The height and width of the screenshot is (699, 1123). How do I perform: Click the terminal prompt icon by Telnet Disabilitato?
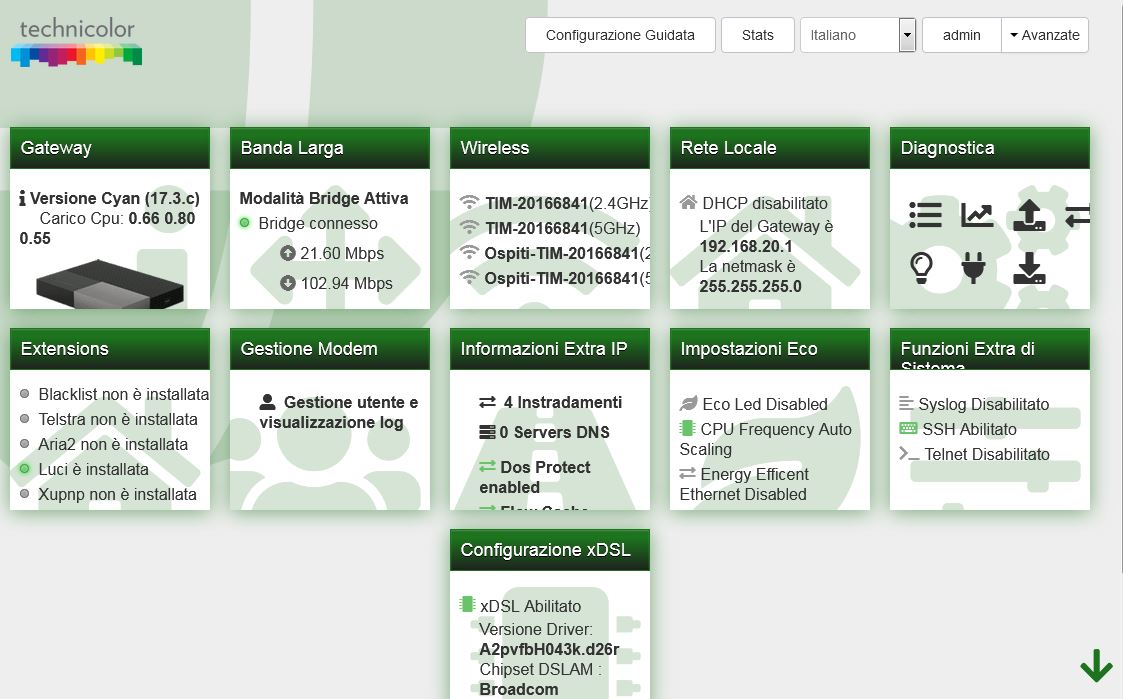(x=909, y=453)
